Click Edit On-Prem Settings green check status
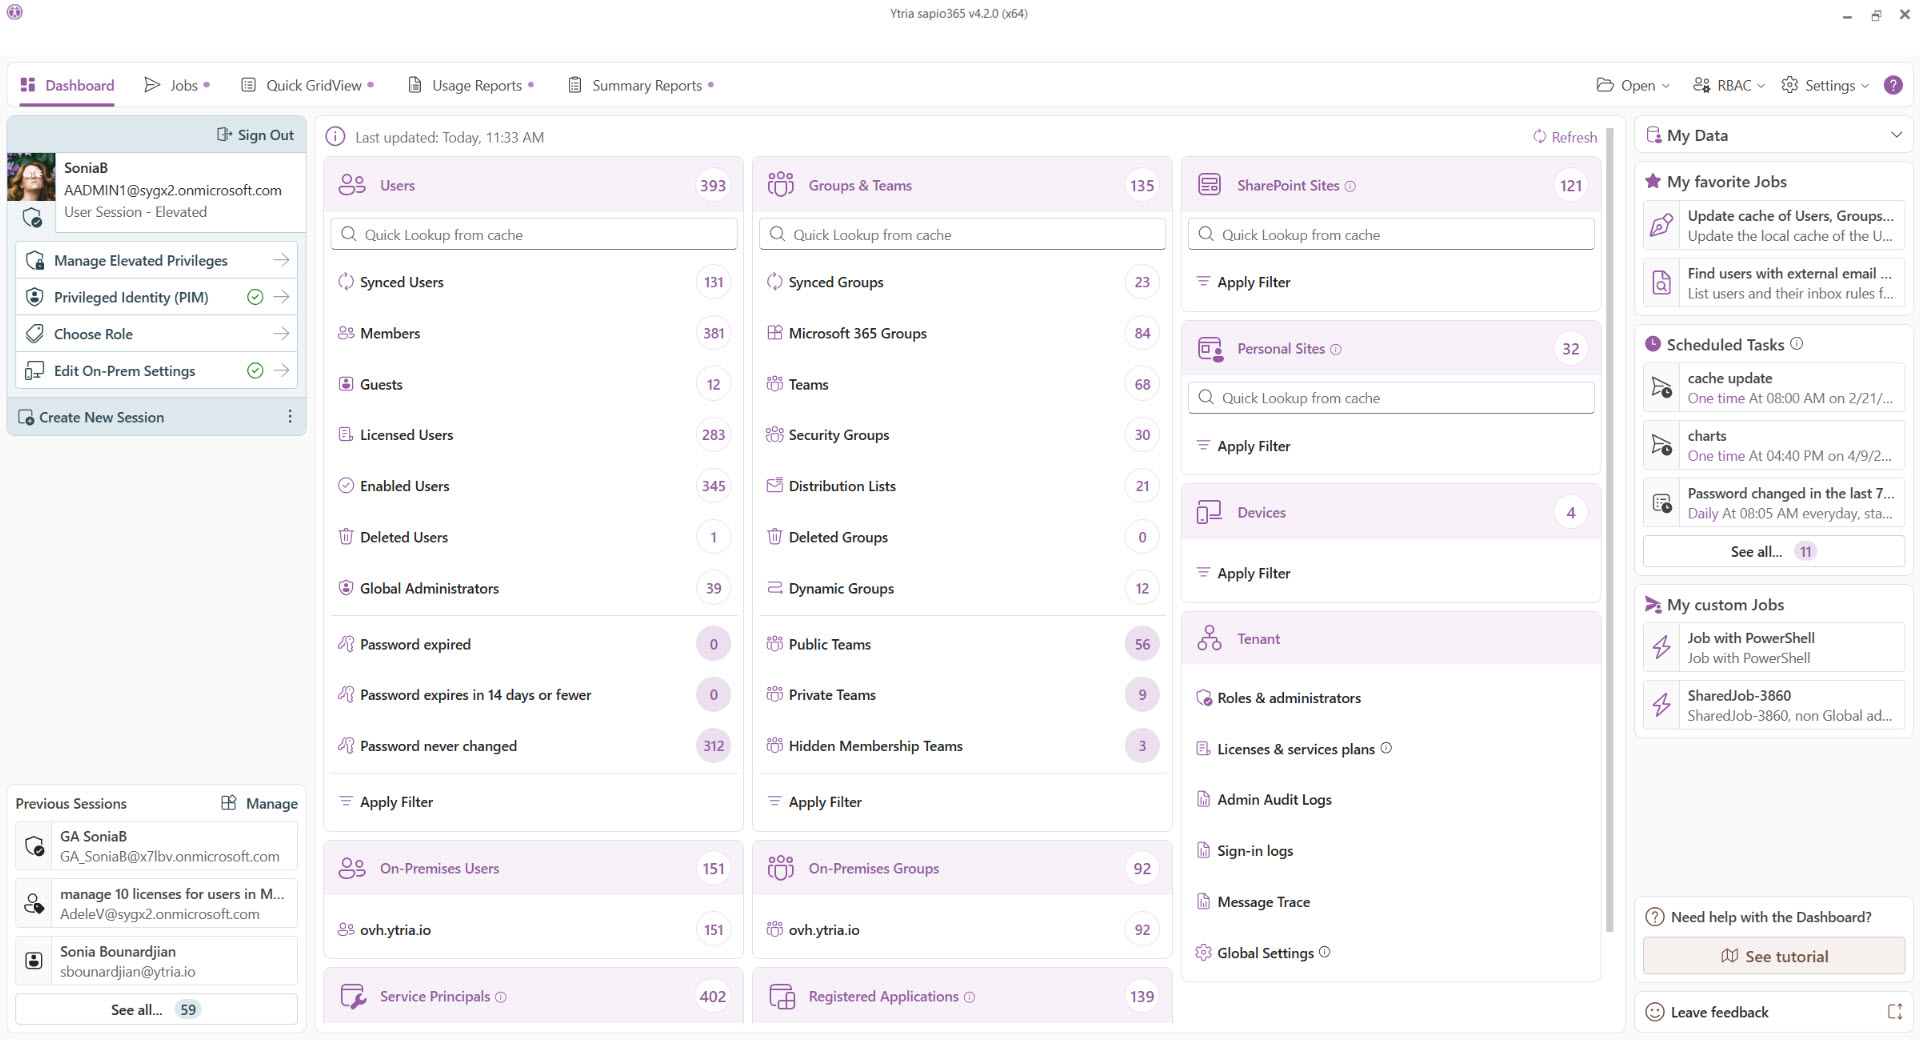The height and width of the screenshot is (1040, 1920). pyautogui.click(x=255, y=371)
